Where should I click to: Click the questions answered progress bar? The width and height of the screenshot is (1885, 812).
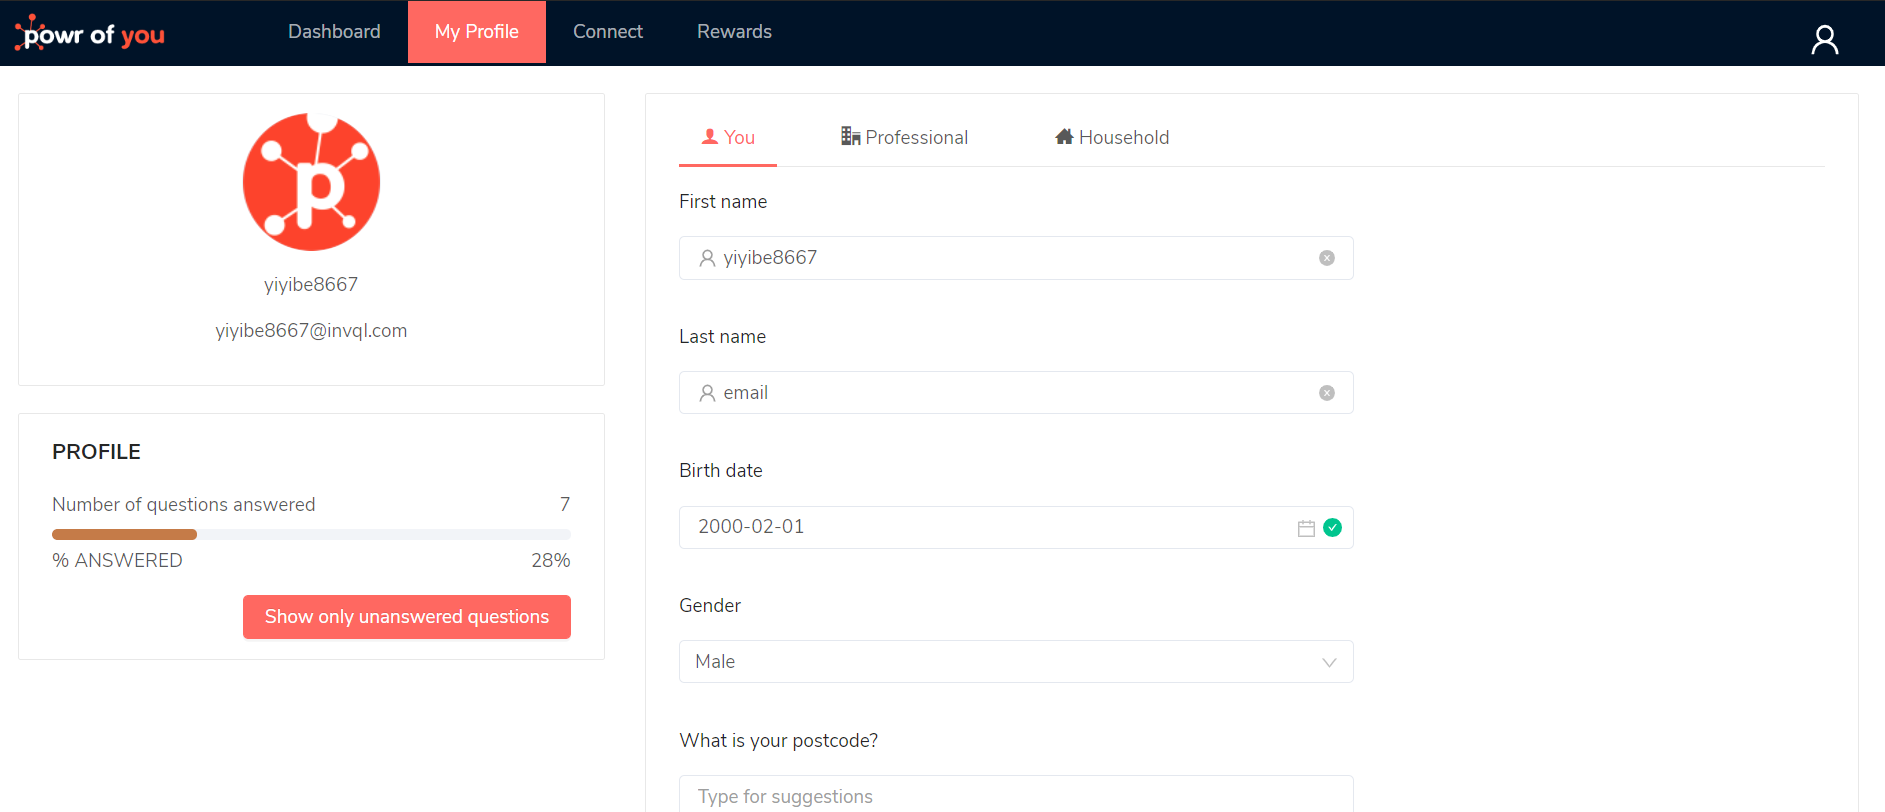tap(311, 534)
